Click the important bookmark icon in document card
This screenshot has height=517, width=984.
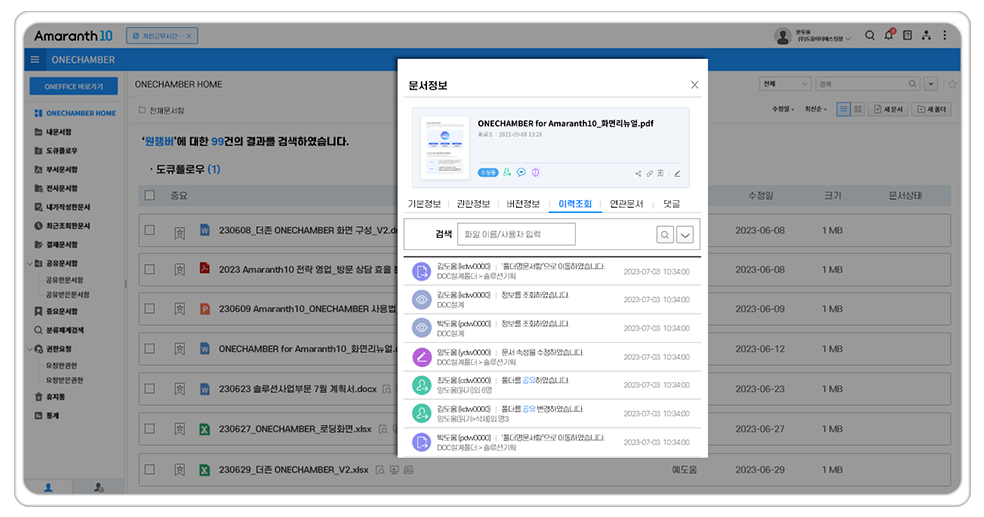tap(661, 174)
